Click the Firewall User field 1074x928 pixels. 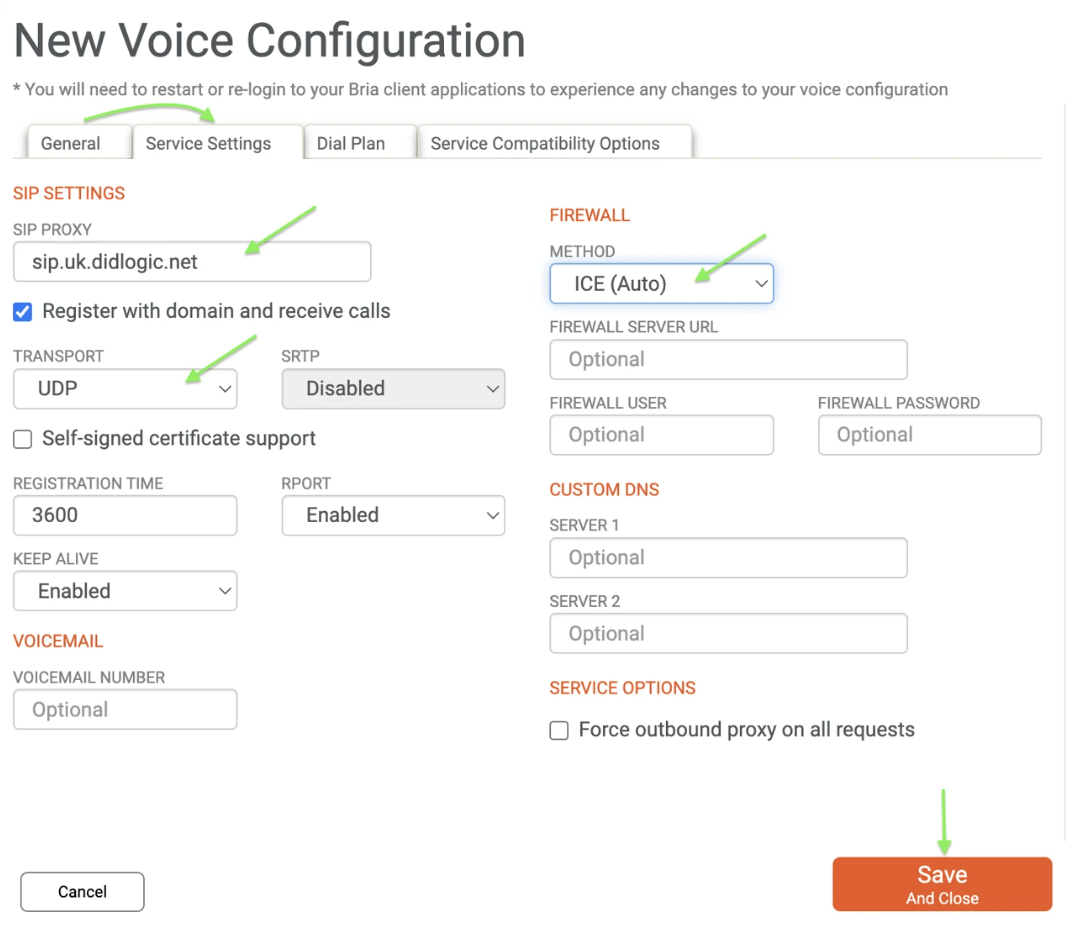coord(662,434)
